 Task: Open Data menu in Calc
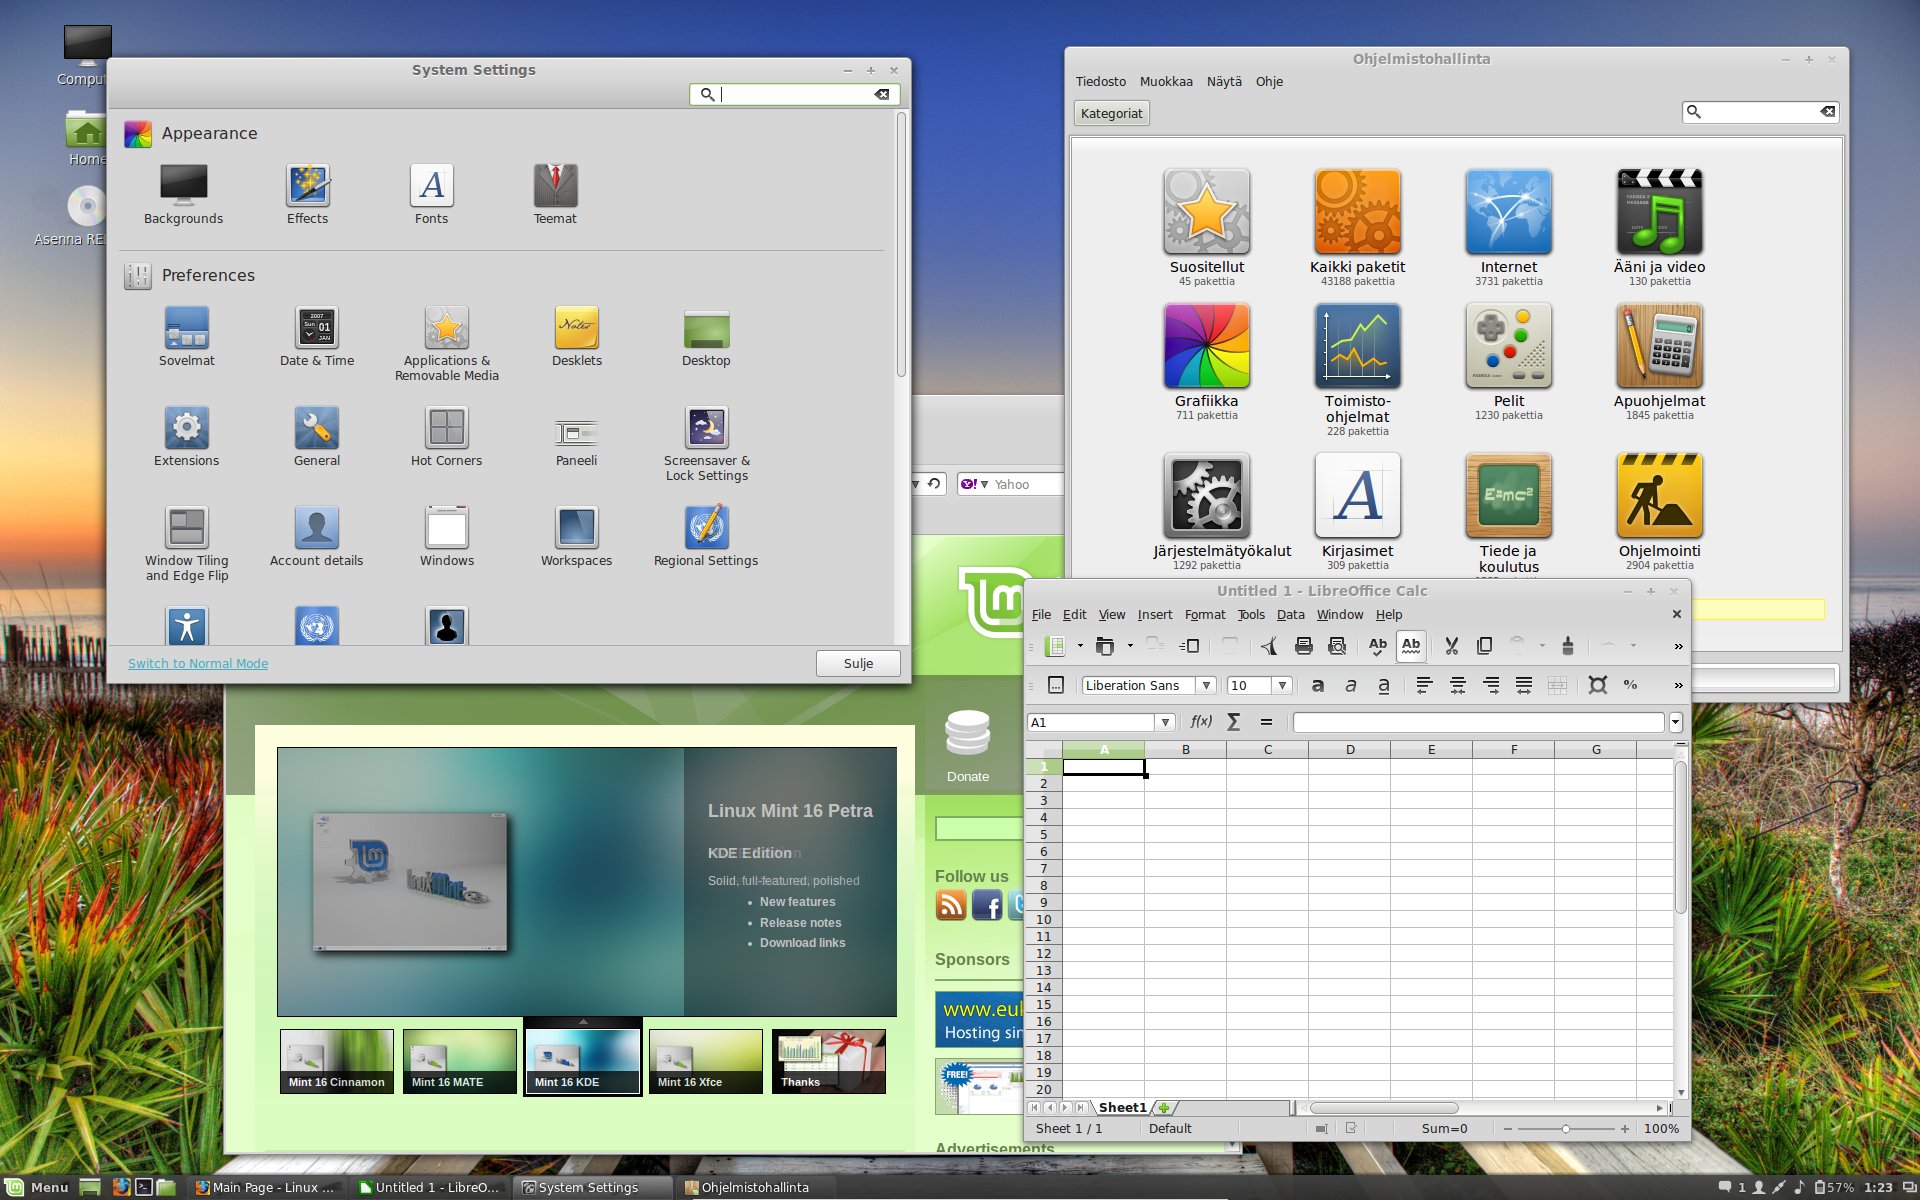1290,614
